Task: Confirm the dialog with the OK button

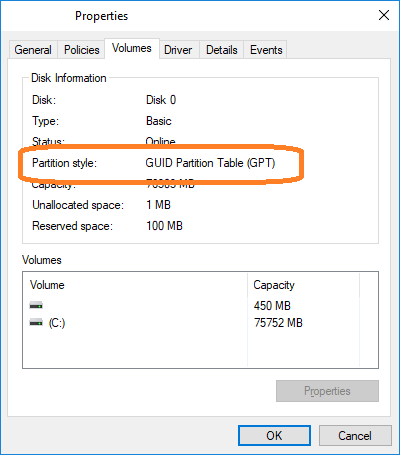Action: (274, 435)
